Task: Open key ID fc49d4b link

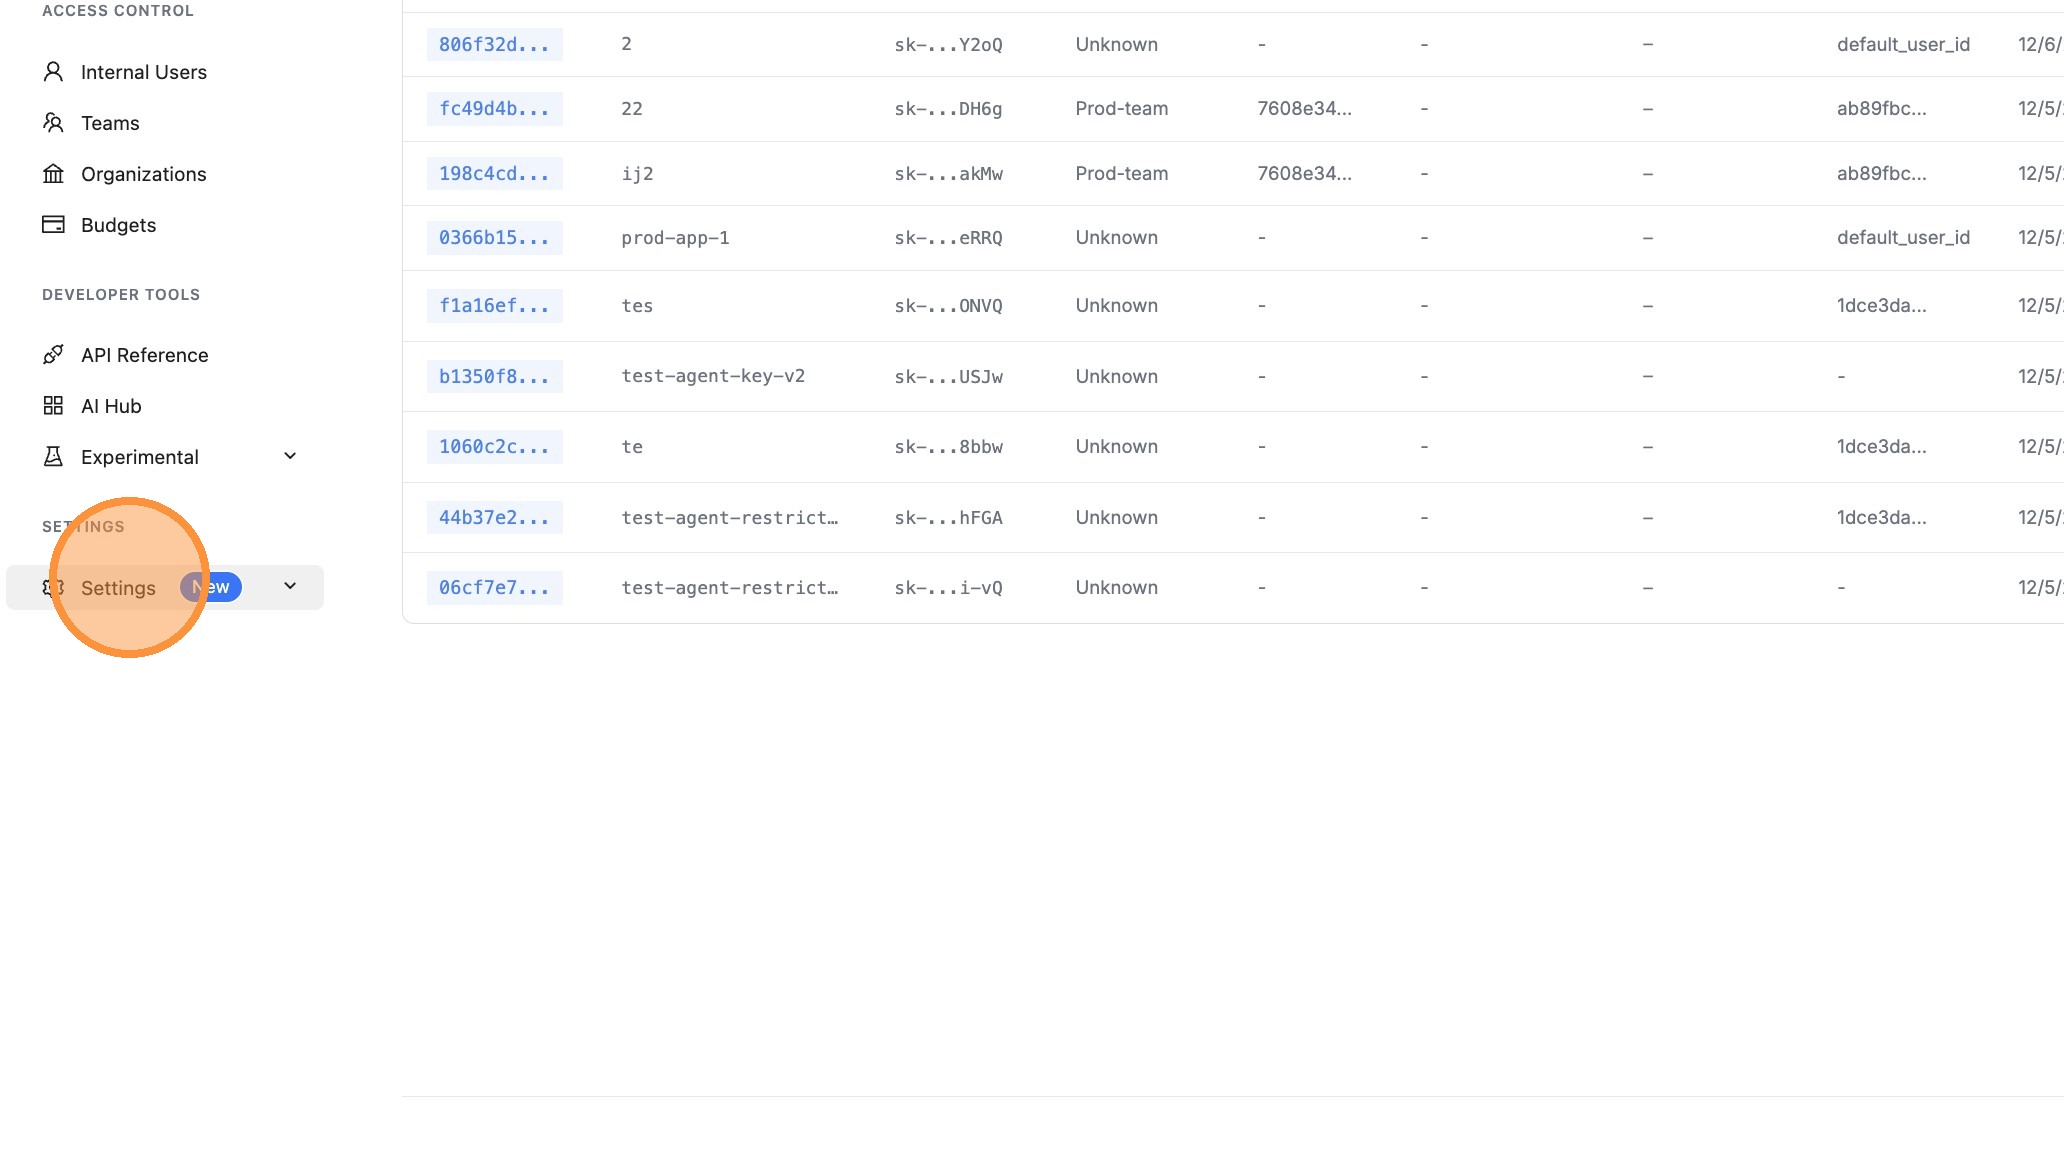Action: [494, 109]
